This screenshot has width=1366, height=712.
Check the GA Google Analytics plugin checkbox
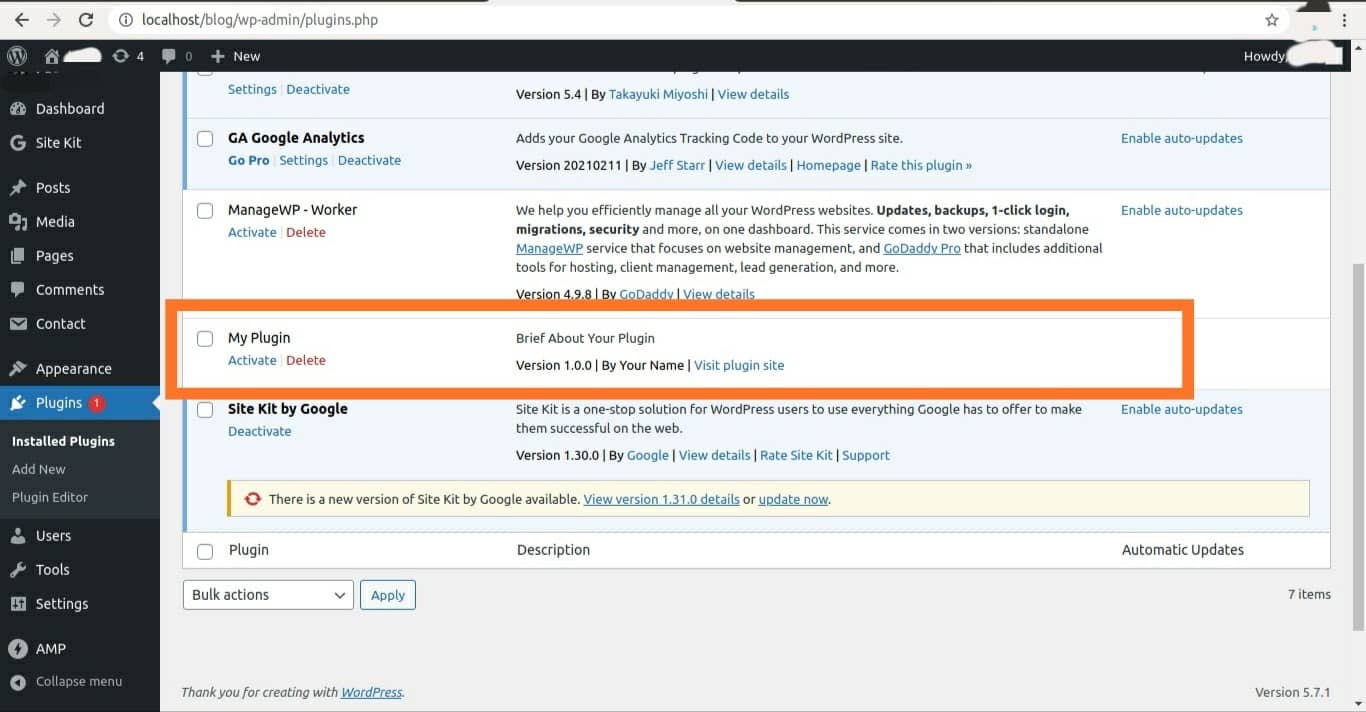click(205, 138)
